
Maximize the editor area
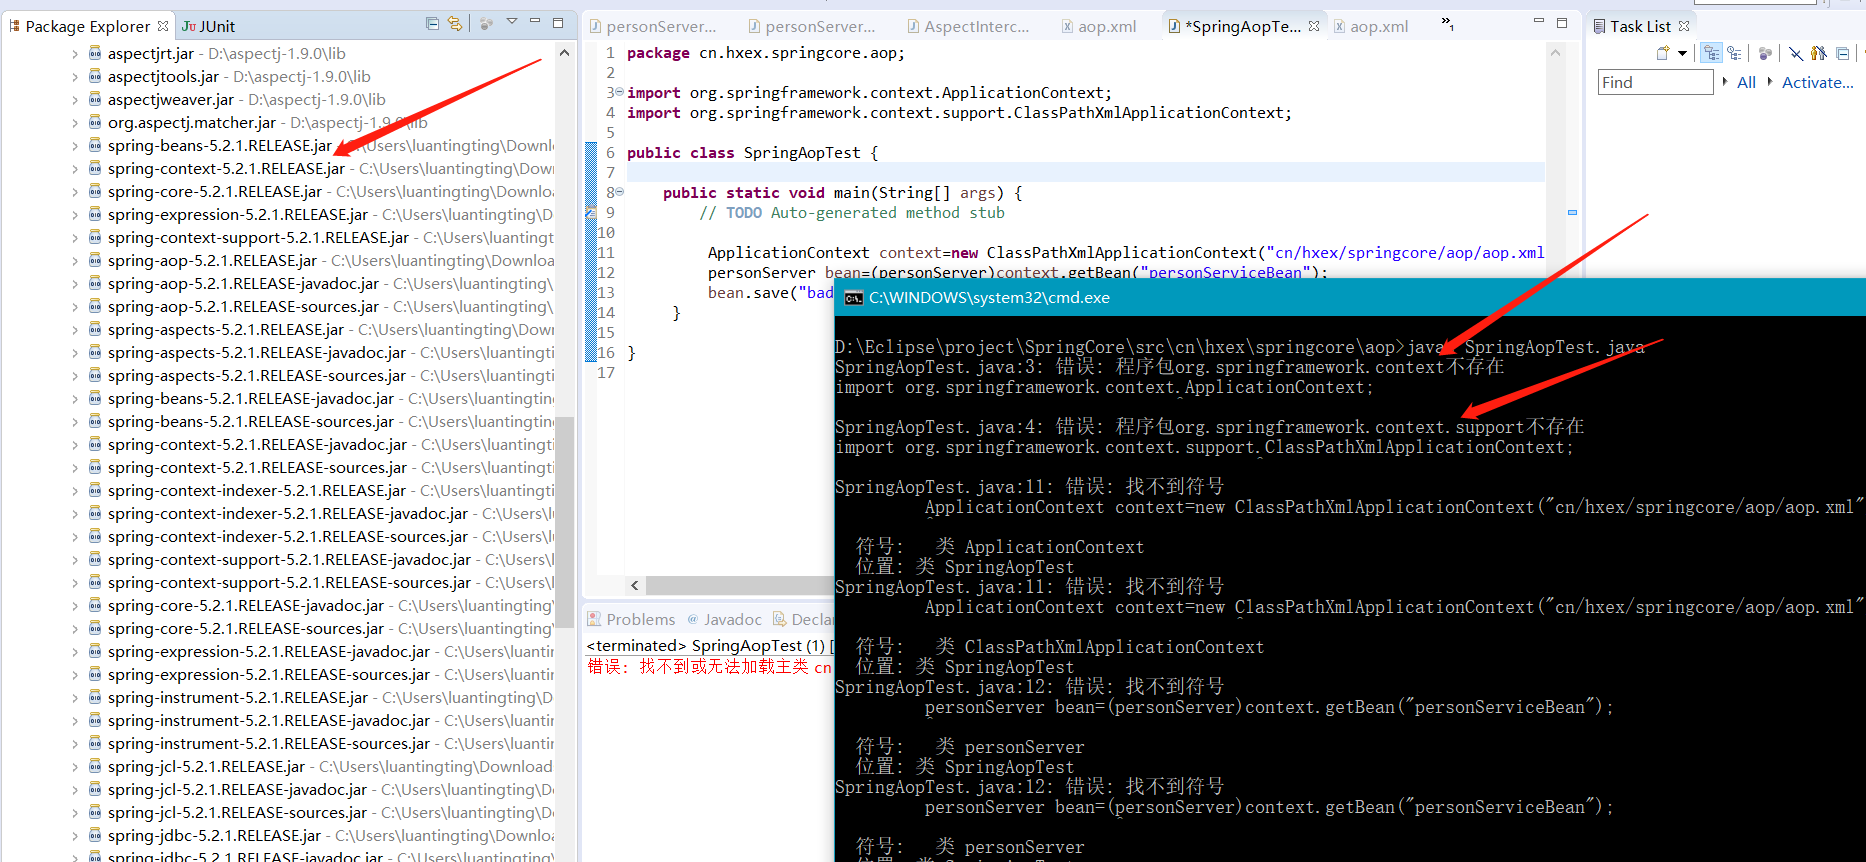tap(1562, 22)
